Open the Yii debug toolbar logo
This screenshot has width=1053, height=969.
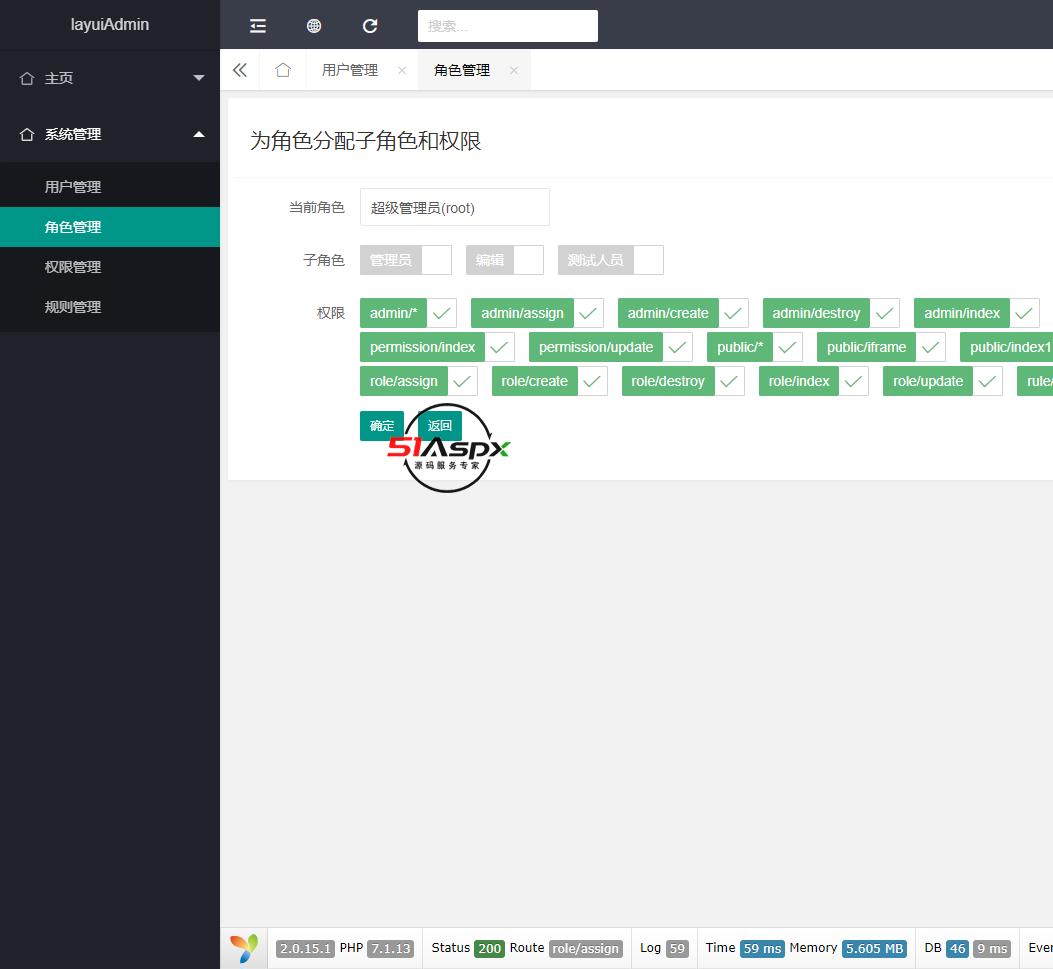244,948
